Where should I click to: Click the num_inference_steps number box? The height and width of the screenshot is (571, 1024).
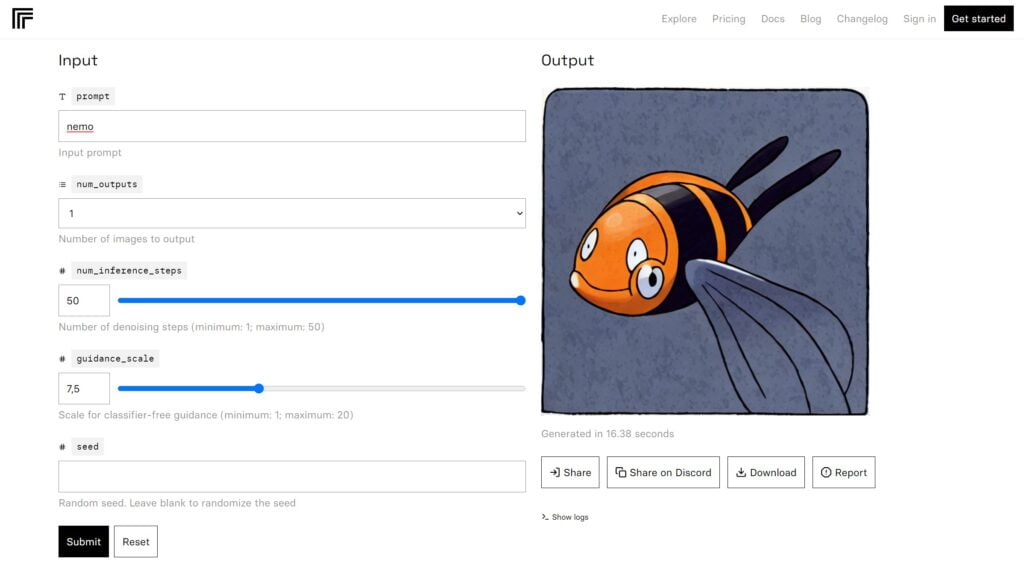click(84, 301)
